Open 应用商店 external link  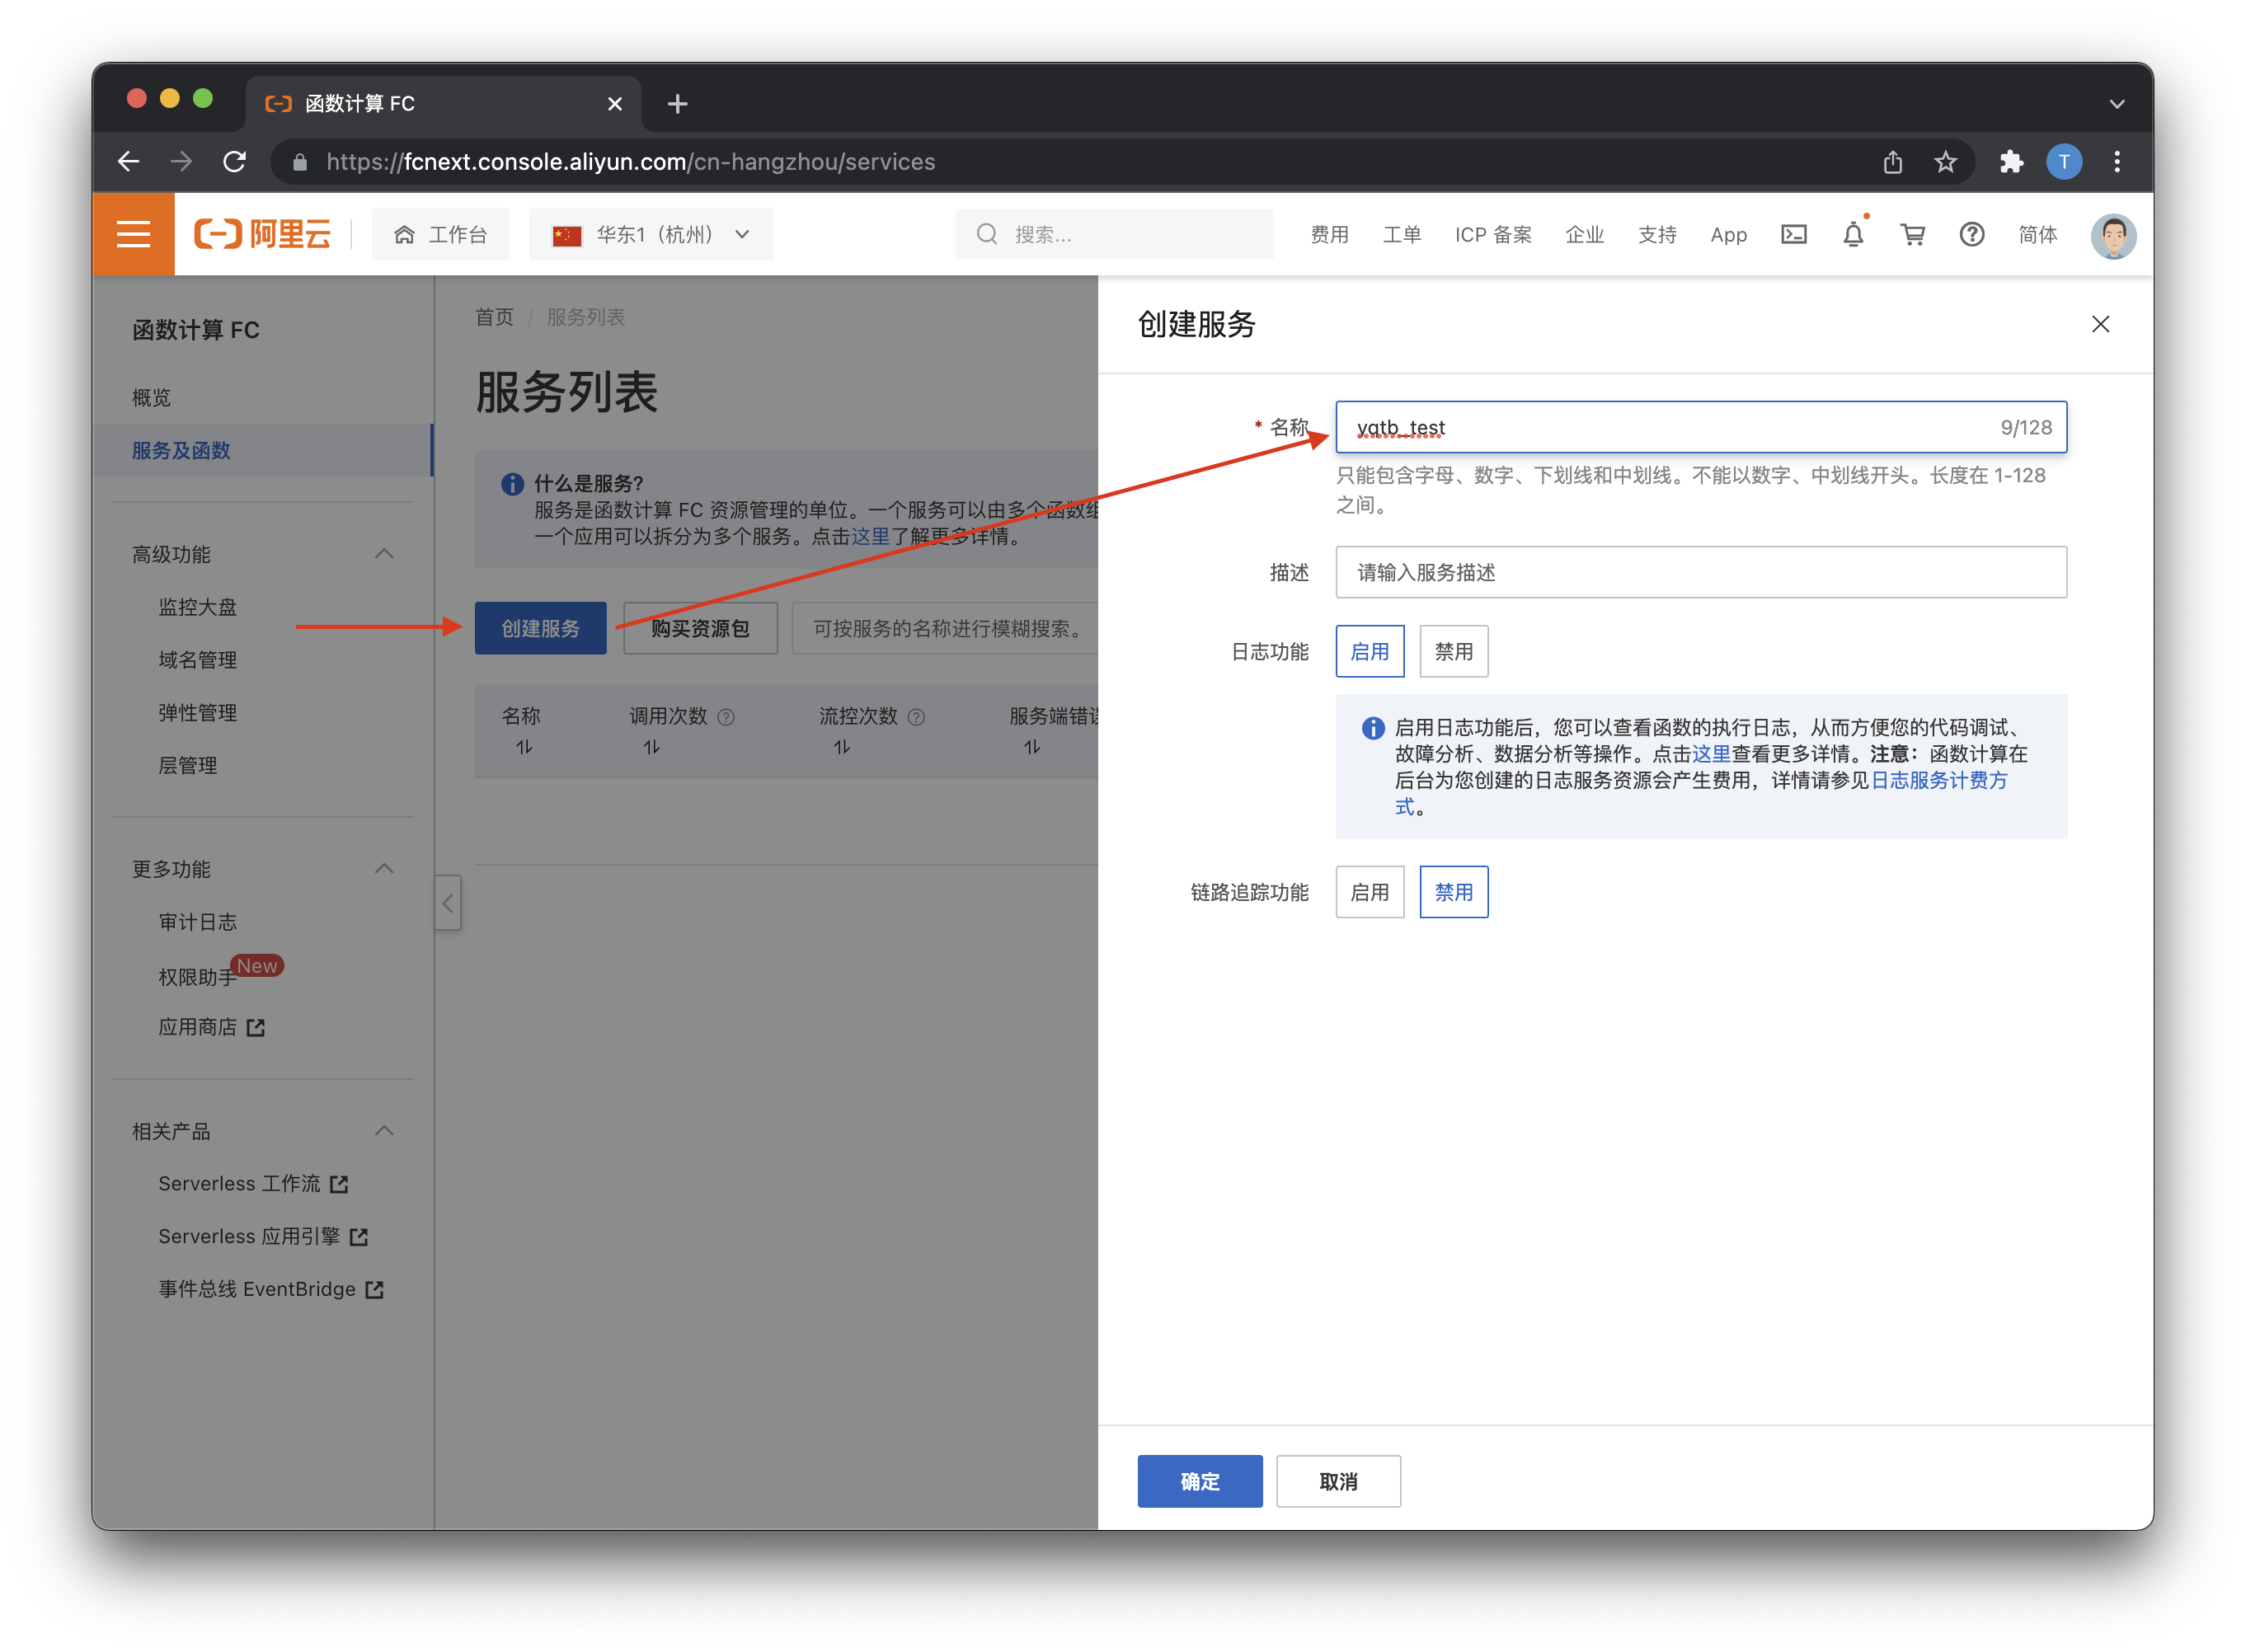coord(211,1027)
